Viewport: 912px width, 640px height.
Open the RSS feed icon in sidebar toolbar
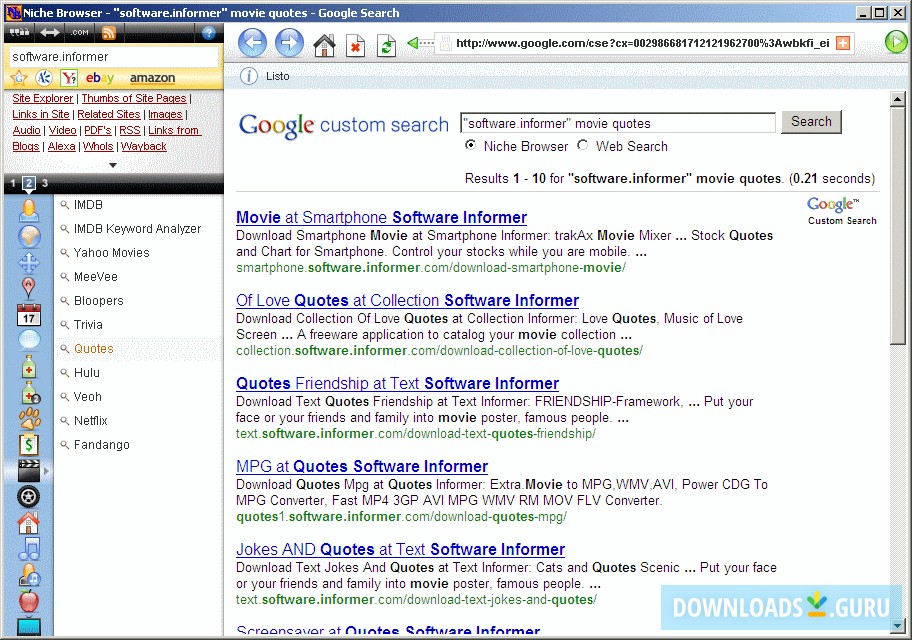tap(109, 33)
